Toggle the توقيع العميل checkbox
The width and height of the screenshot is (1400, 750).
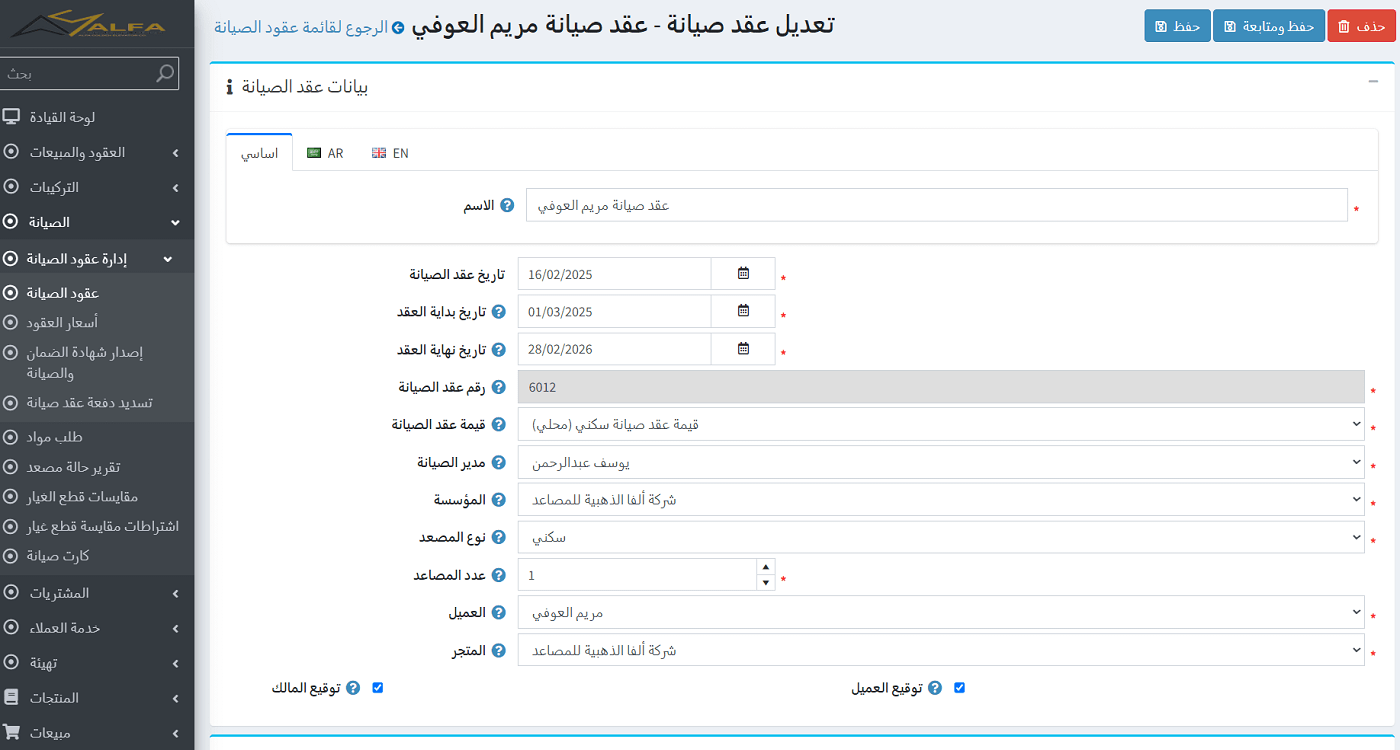point(960,688)
